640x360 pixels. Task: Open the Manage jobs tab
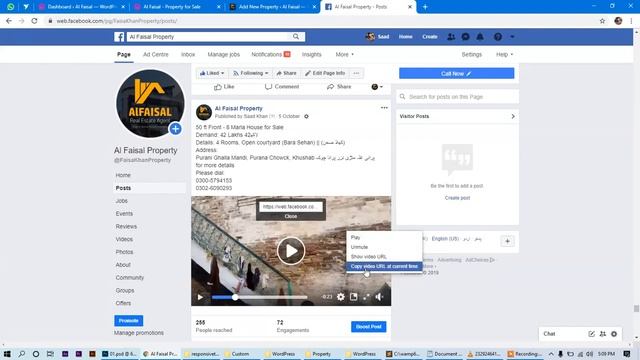224,54
